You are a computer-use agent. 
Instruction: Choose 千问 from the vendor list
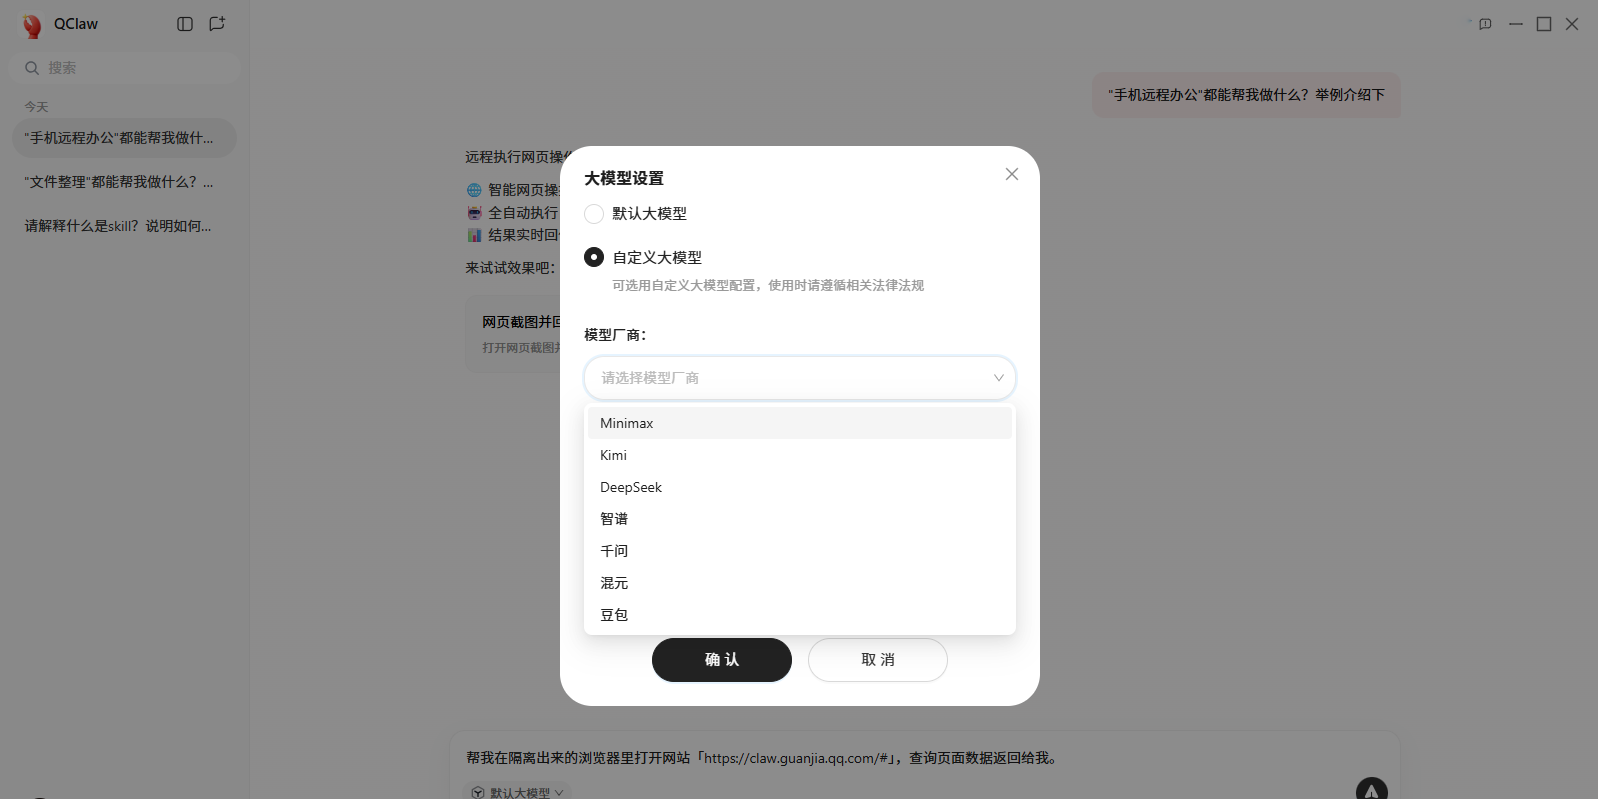(800, 551)
